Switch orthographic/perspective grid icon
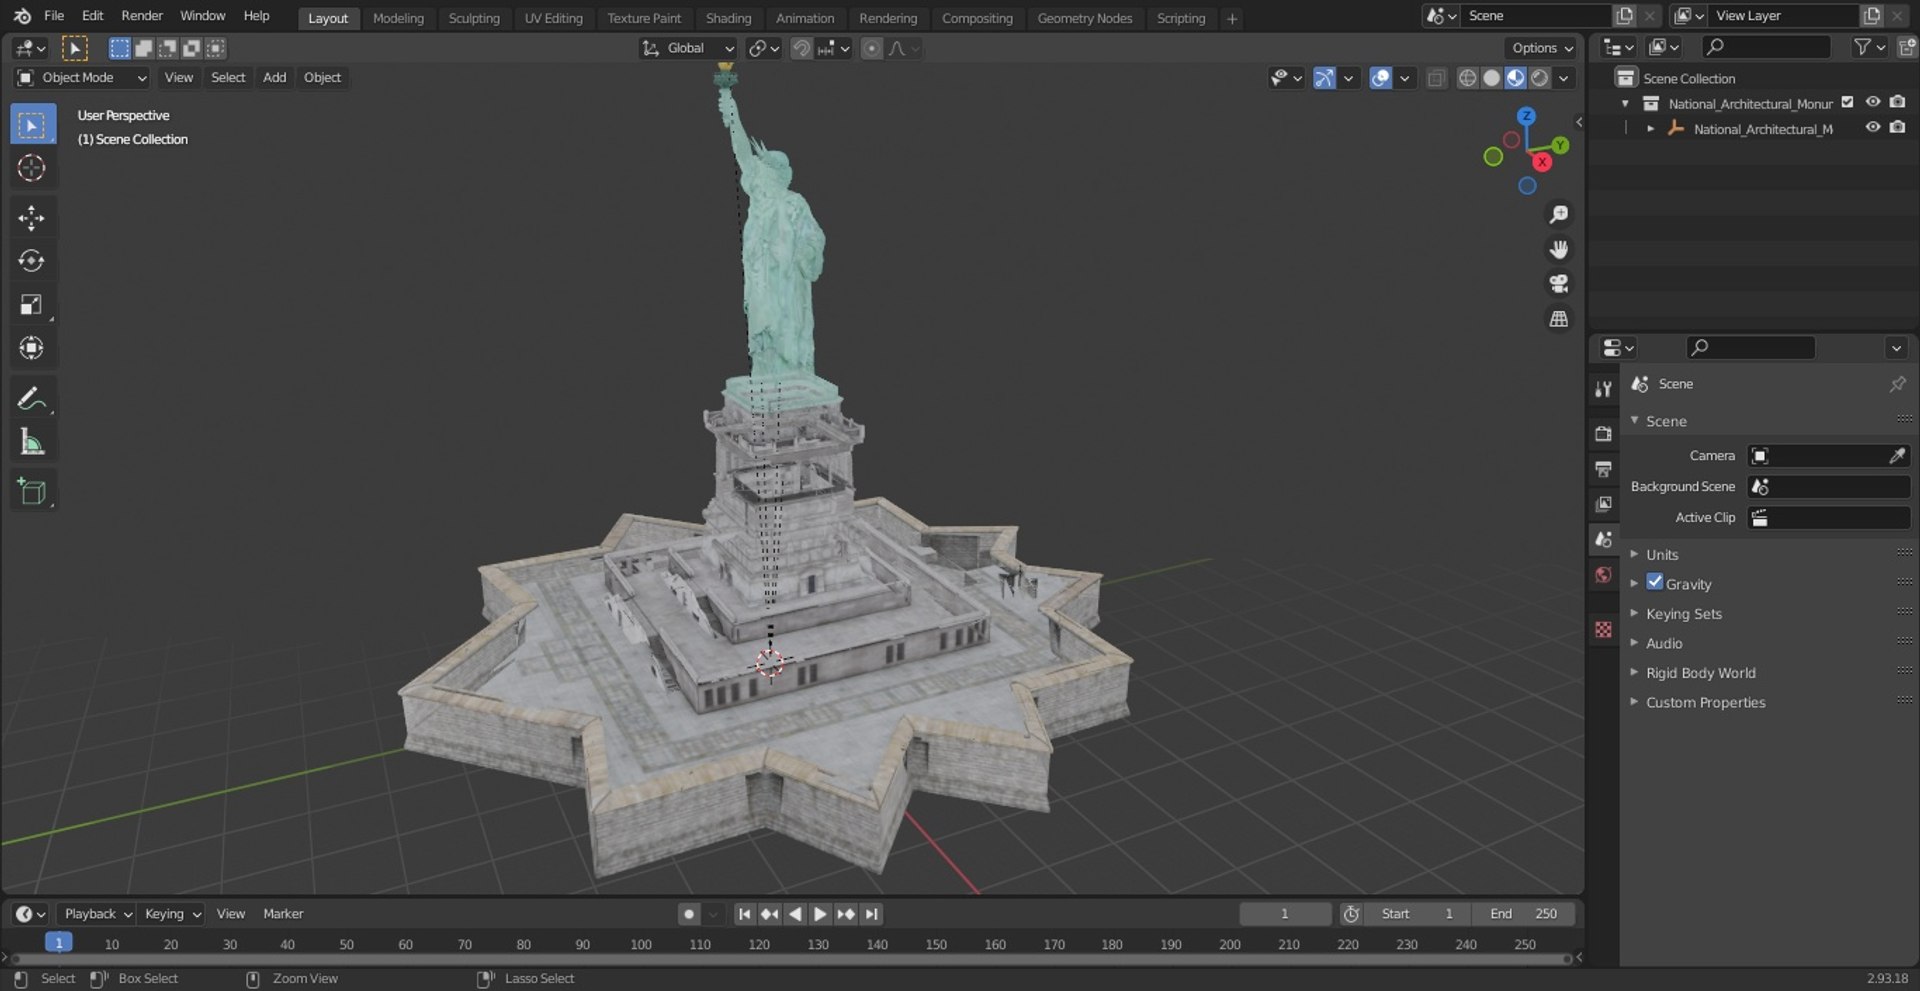This screenshot has width=1920, height=991. pyautogui.click(x=1558, y=319)
